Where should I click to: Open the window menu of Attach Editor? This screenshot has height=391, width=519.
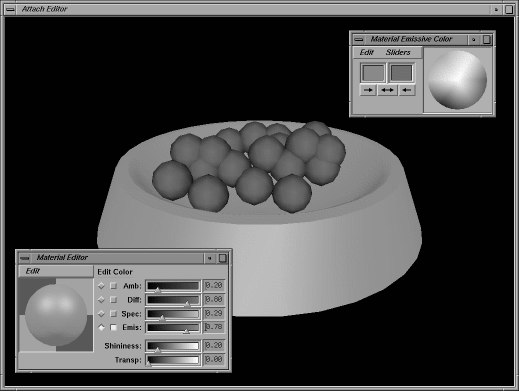coord(11,9)
